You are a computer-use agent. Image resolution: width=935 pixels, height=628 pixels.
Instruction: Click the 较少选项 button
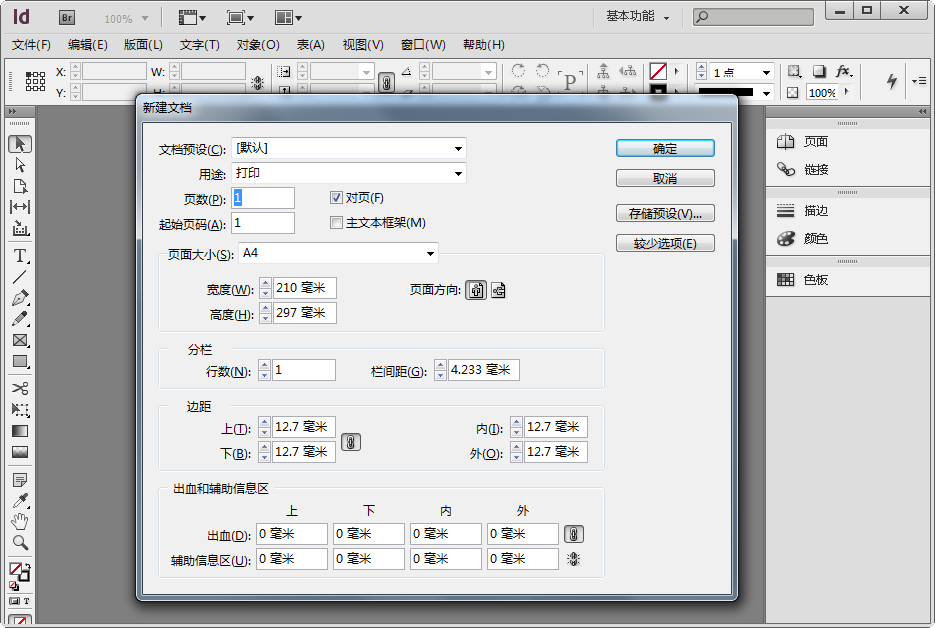point(664,242)
